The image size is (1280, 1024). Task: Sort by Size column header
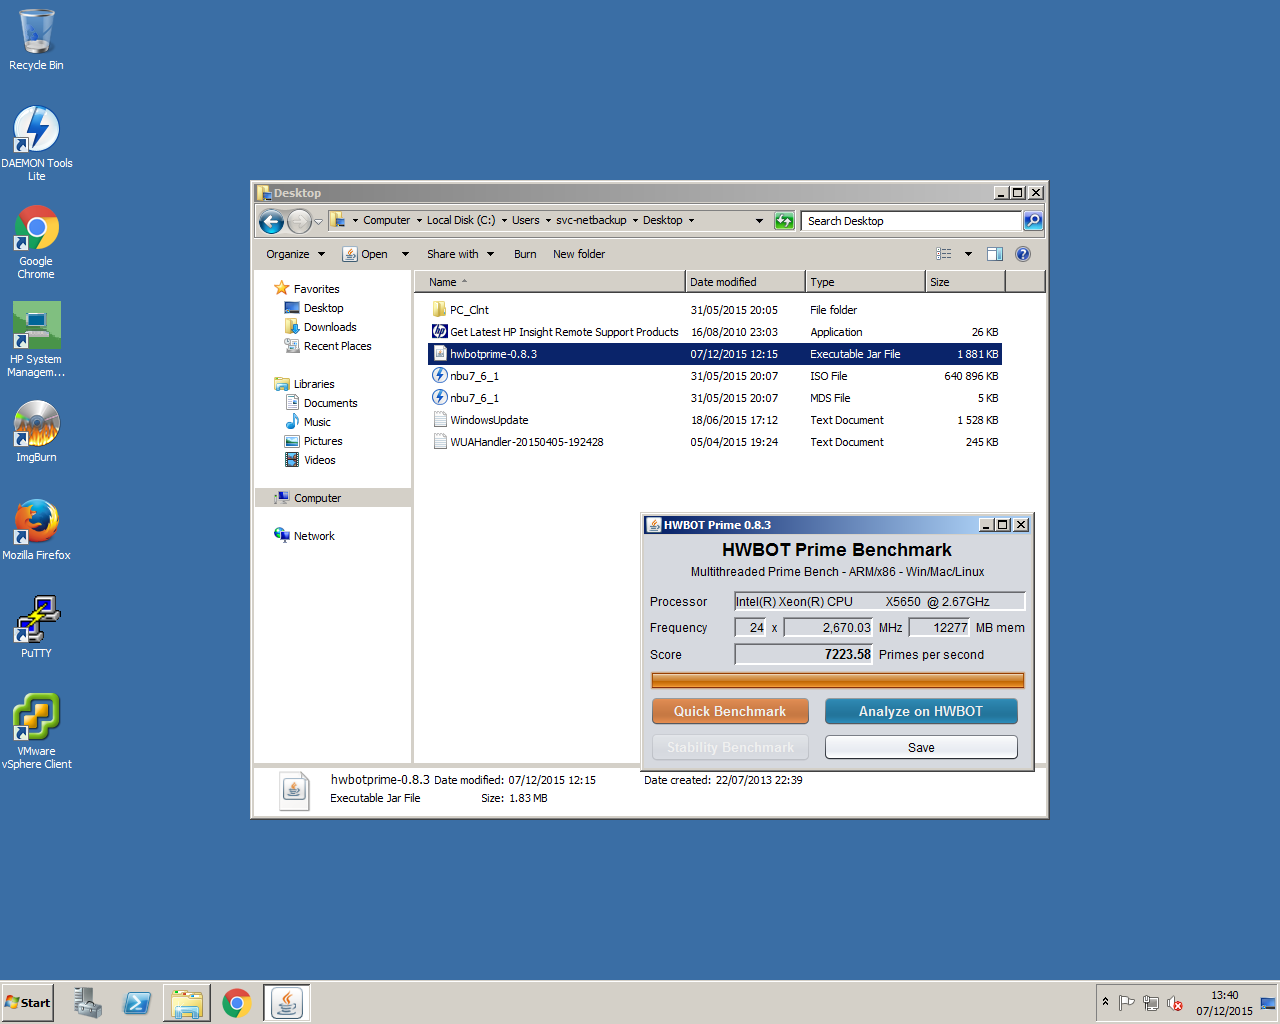point(965,282)
